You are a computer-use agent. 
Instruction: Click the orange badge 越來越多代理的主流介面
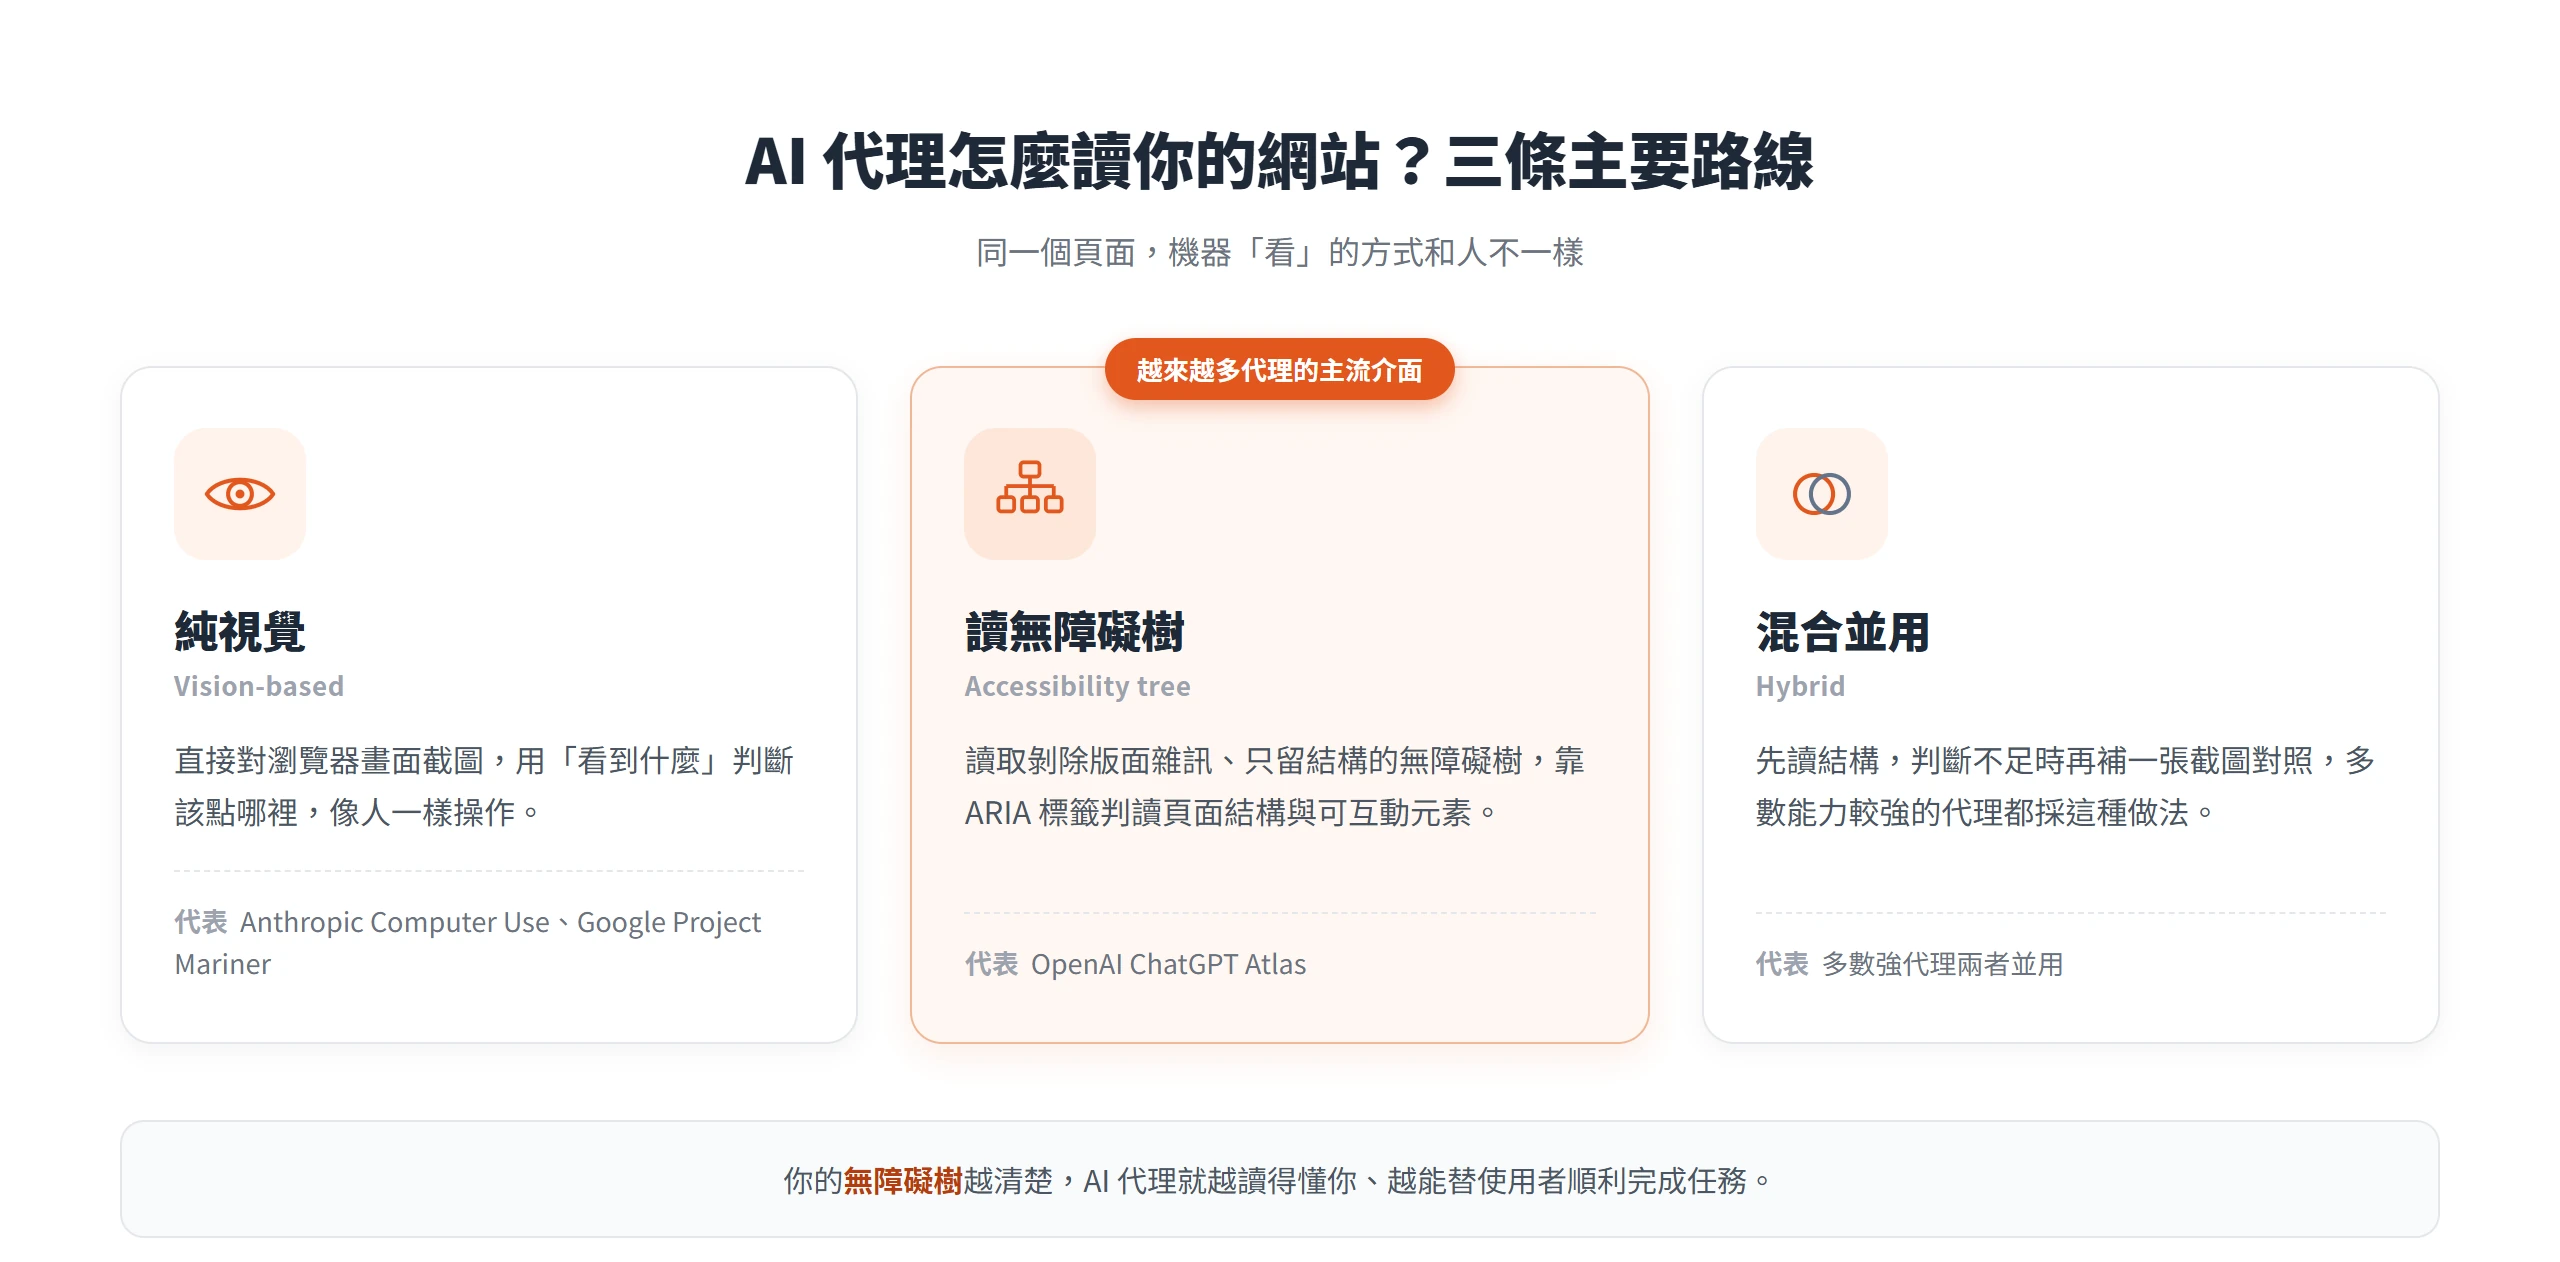(x=1279, y=370)
